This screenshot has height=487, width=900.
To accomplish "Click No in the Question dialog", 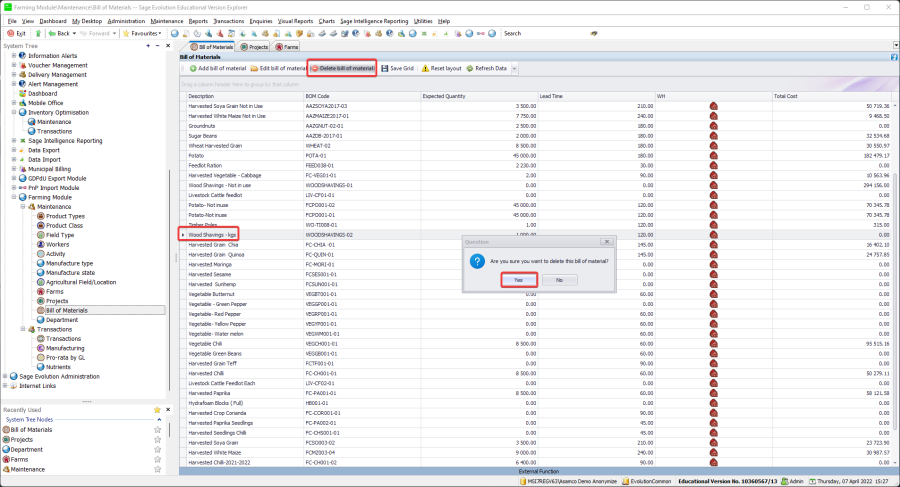I will click(x=558, y=280).
